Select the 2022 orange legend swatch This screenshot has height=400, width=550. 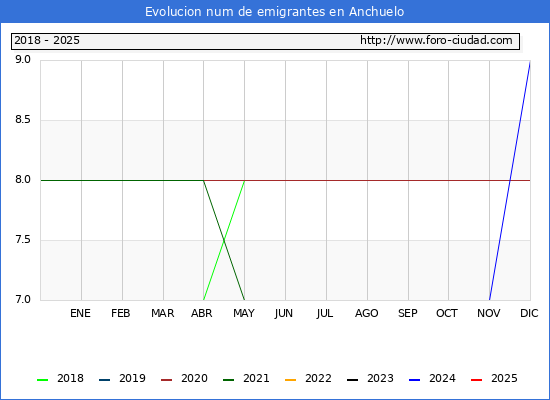pyautogui.click(x=290, y=380)
